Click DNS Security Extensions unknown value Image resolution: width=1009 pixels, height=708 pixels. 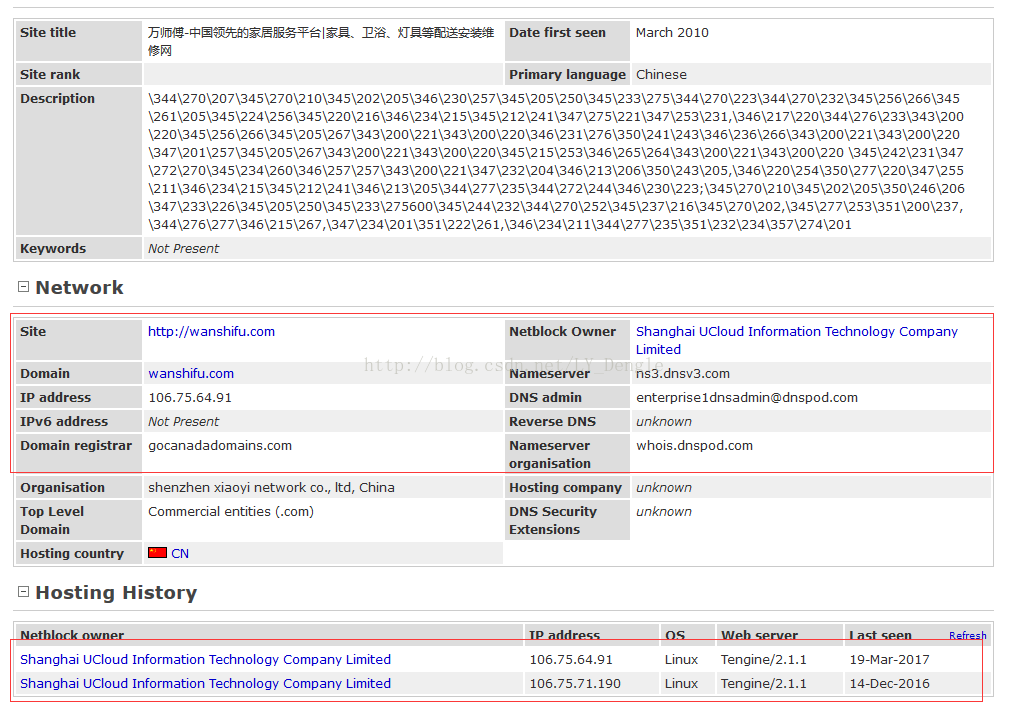point(663,511)
